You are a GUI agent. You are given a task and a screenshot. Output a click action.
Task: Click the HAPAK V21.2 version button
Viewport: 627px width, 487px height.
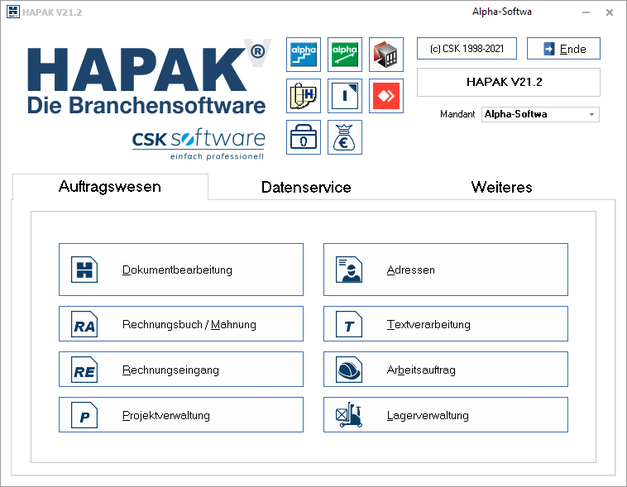click(x=509, y=82)
